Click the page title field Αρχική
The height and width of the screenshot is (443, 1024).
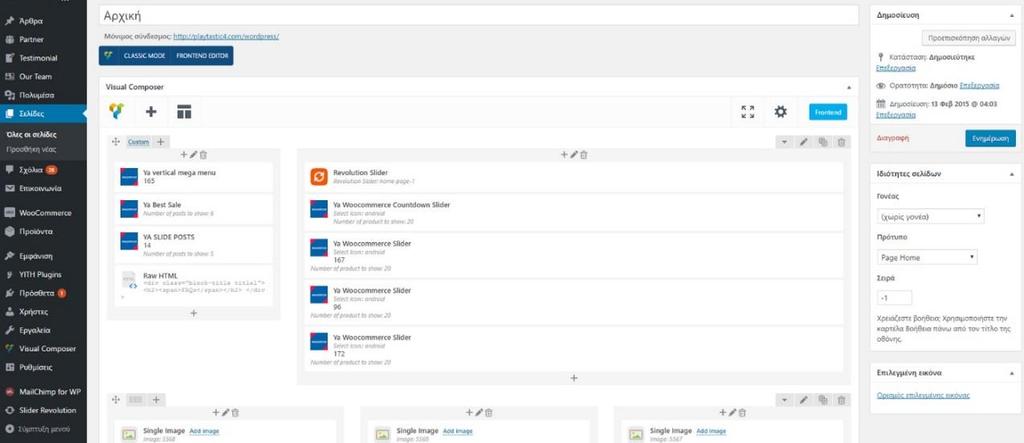pos(479,16)
